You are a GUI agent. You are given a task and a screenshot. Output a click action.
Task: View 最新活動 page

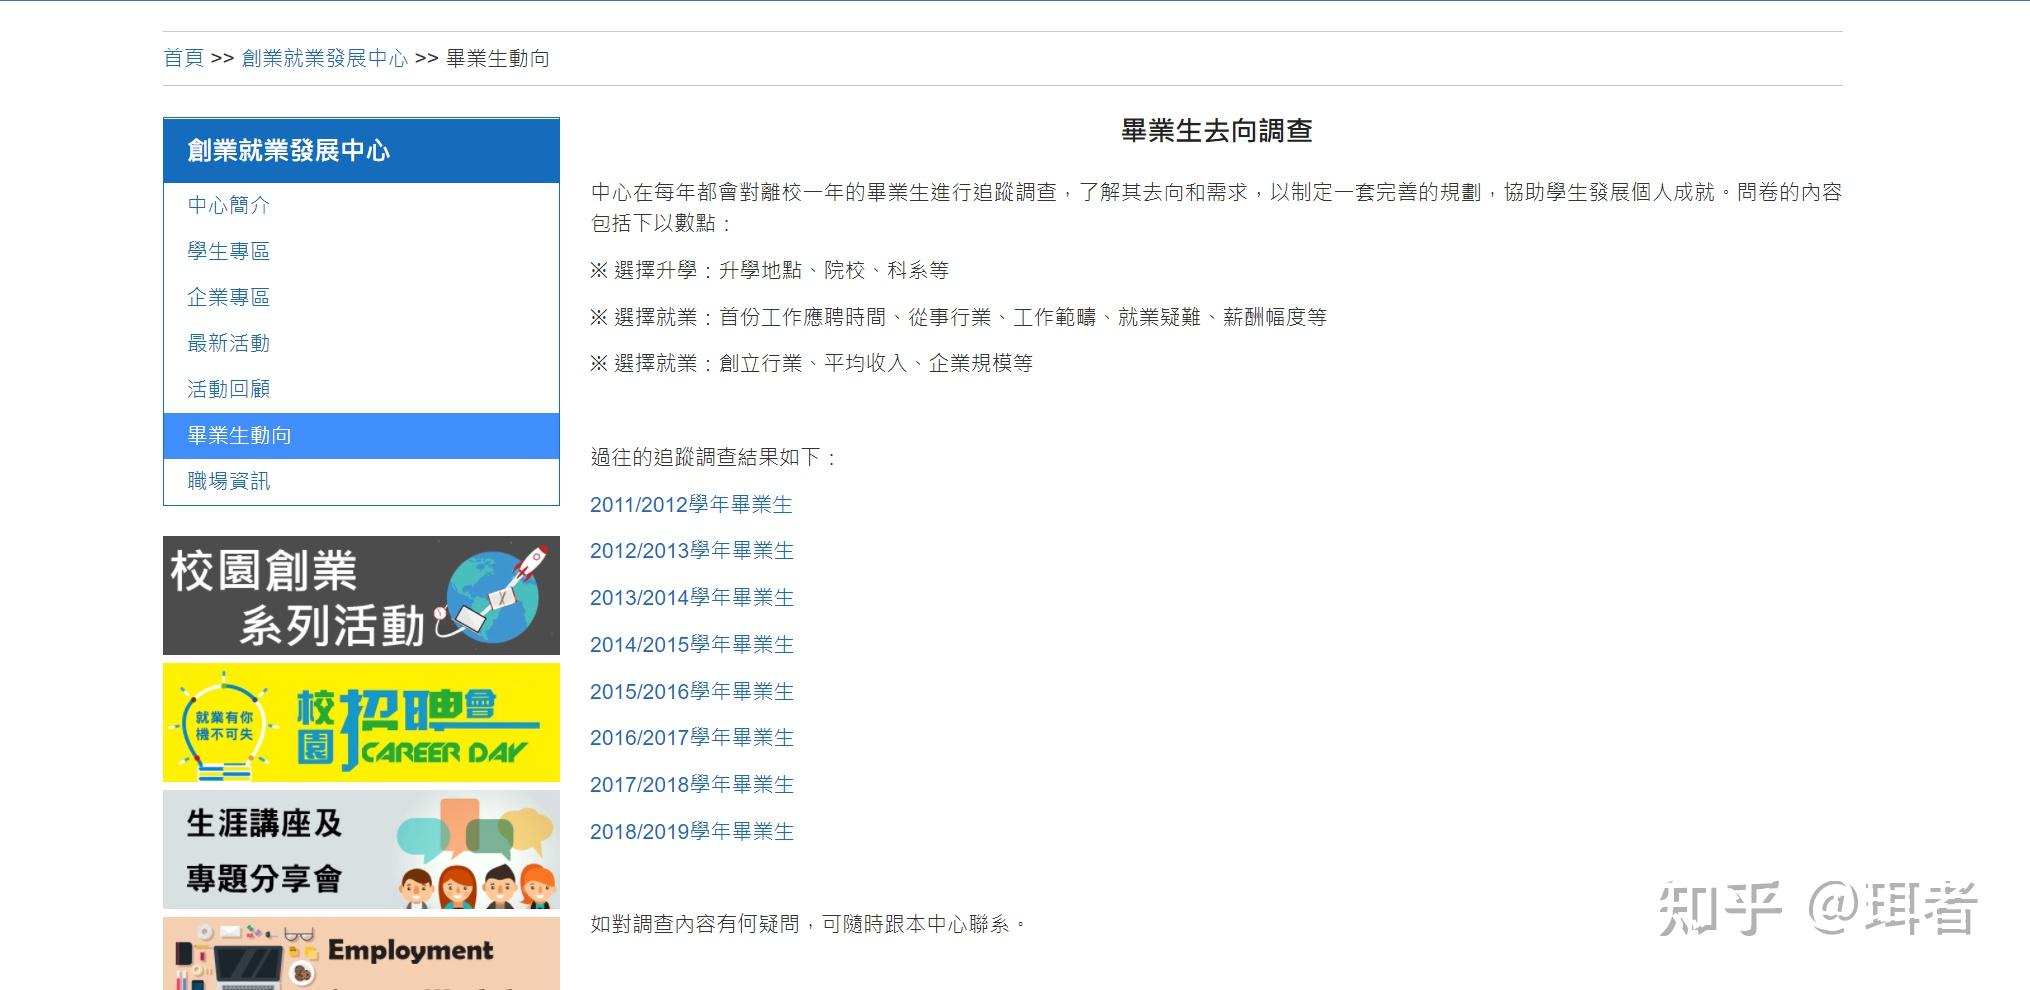tap(228, 342)
